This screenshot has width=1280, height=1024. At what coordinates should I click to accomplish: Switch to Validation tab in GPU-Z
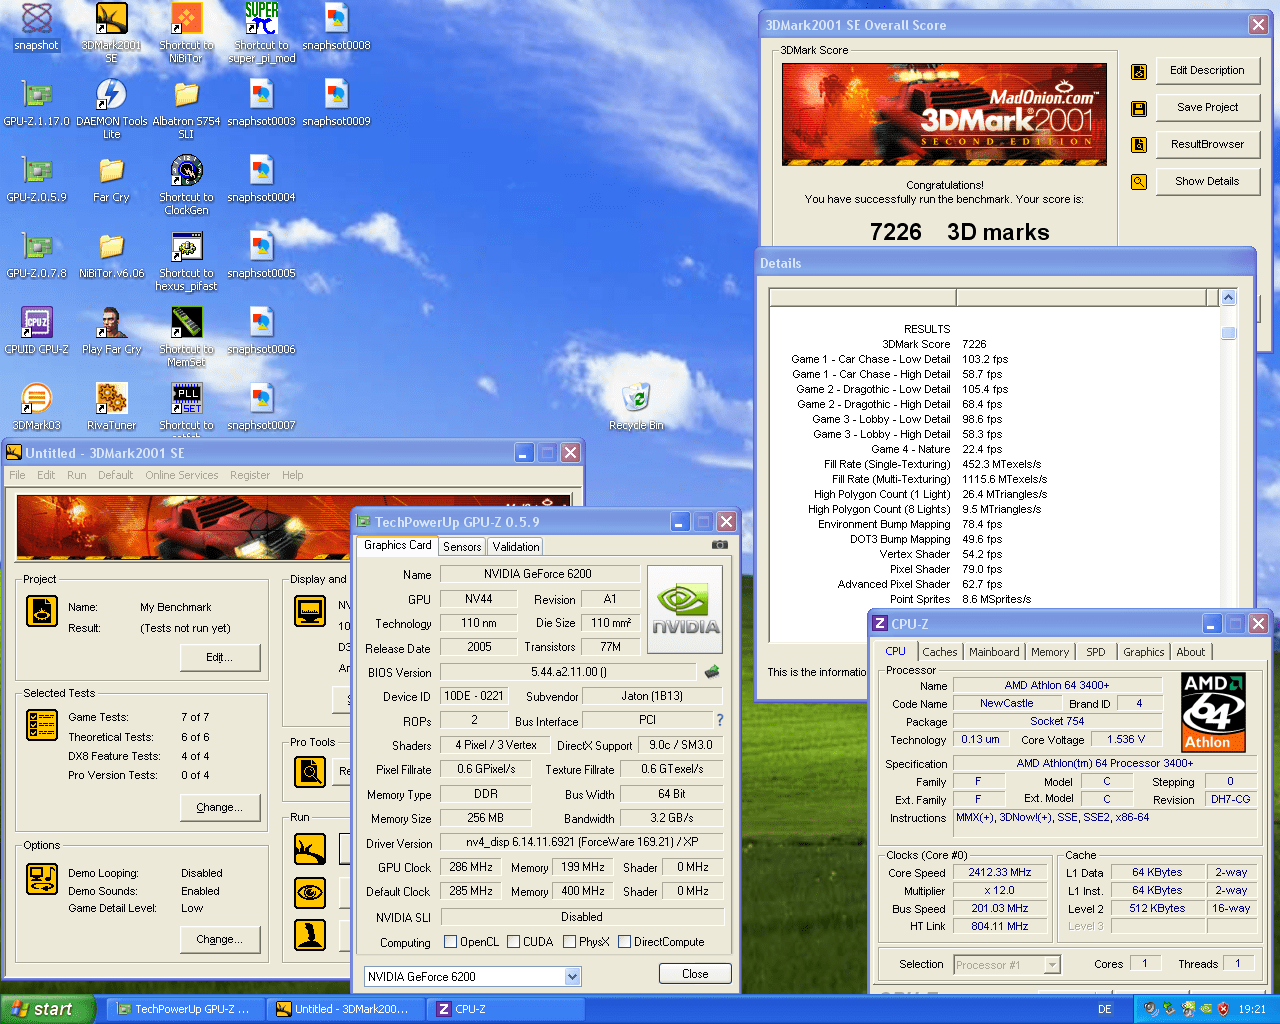(516, 547)
